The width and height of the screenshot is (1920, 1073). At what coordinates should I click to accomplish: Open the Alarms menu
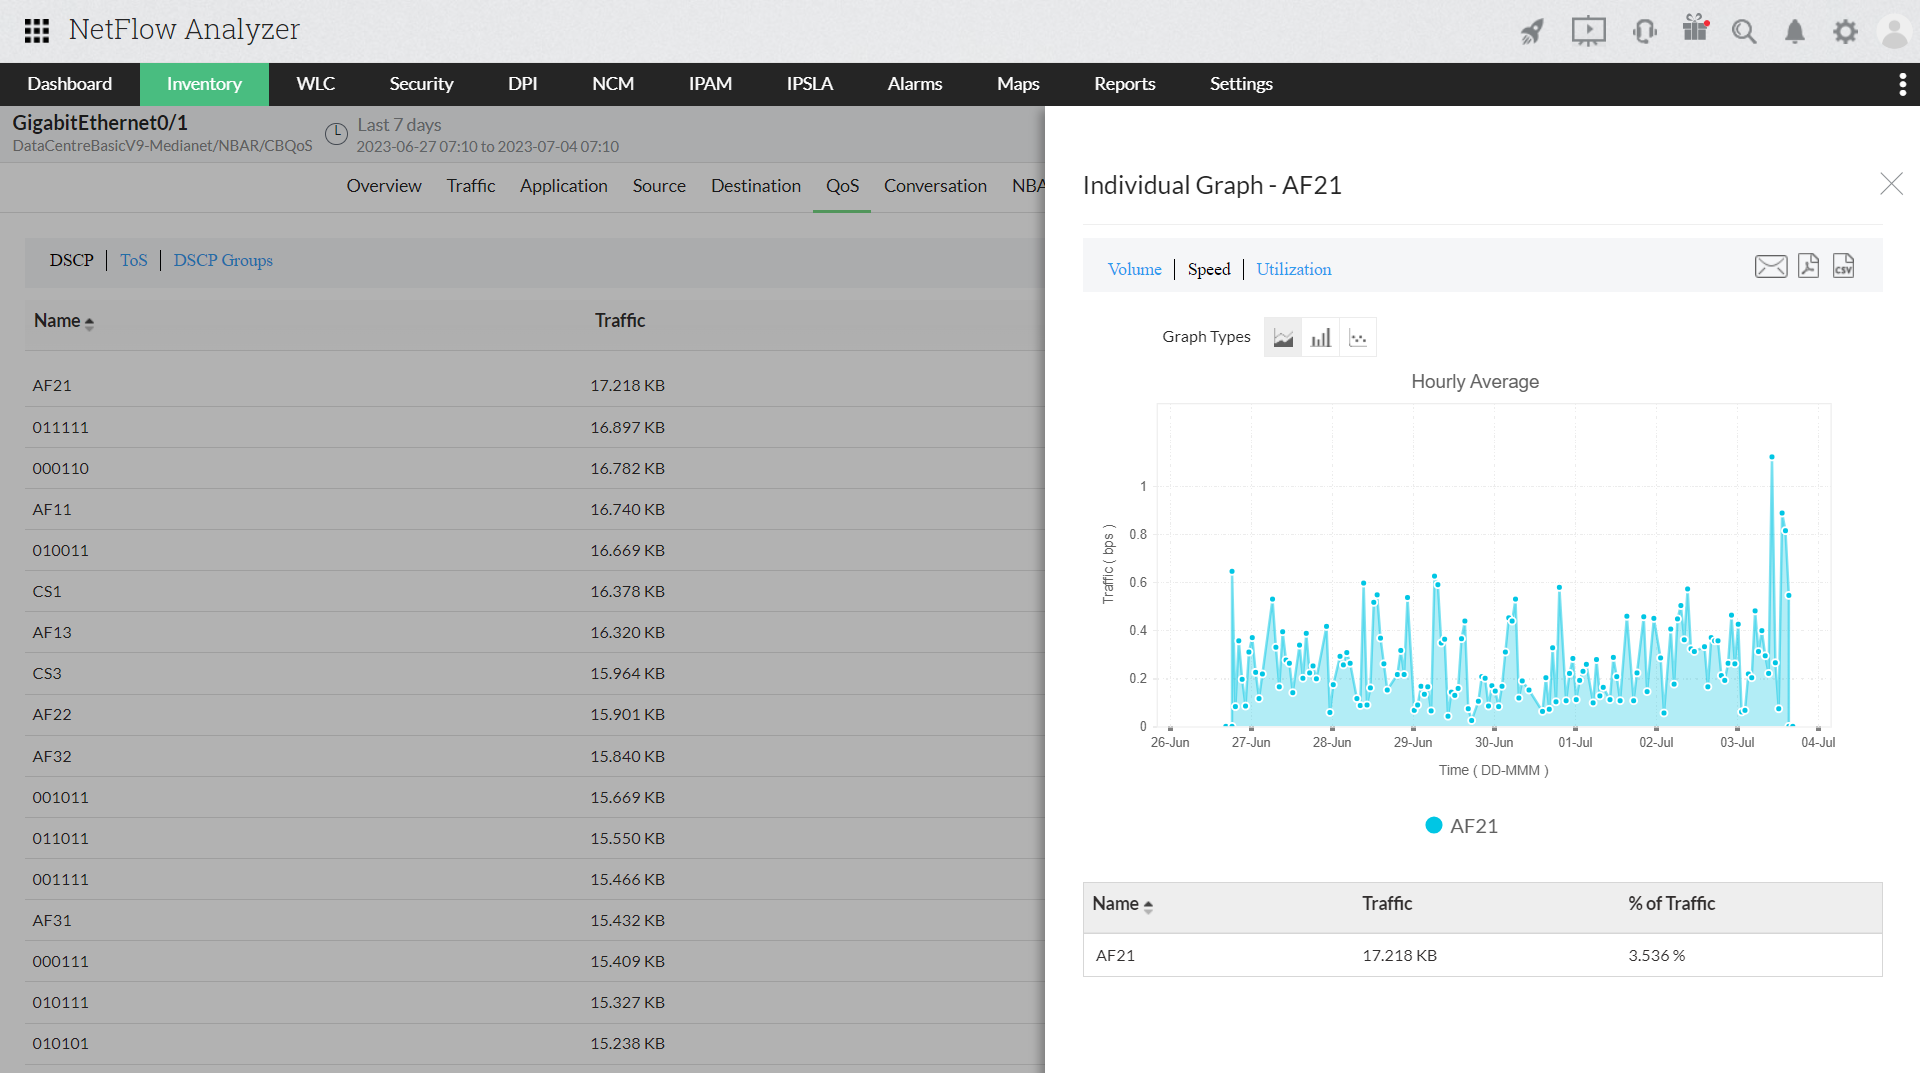click(x=913, y=84)
